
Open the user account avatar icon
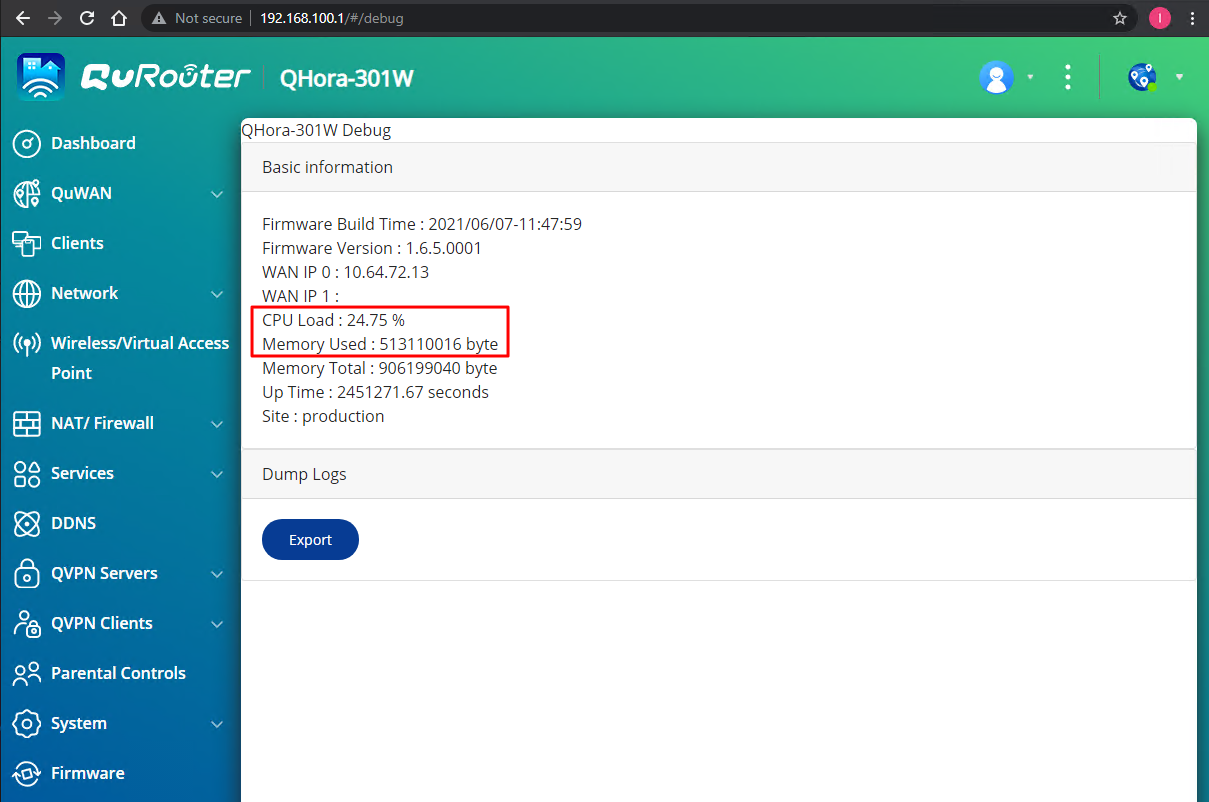(x=996, y=77)
